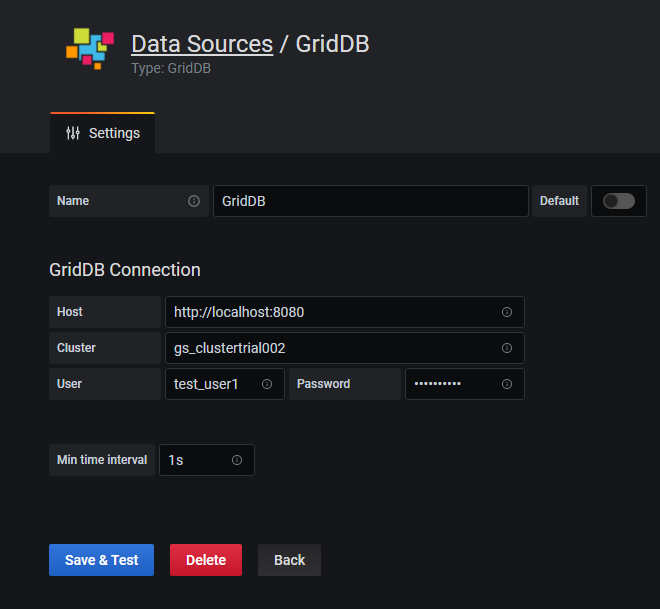Image resolution: width=660 pixels, height=609 pixels.
Task: Click the sliders icon on Settings tab
Action: pos(73,133)
